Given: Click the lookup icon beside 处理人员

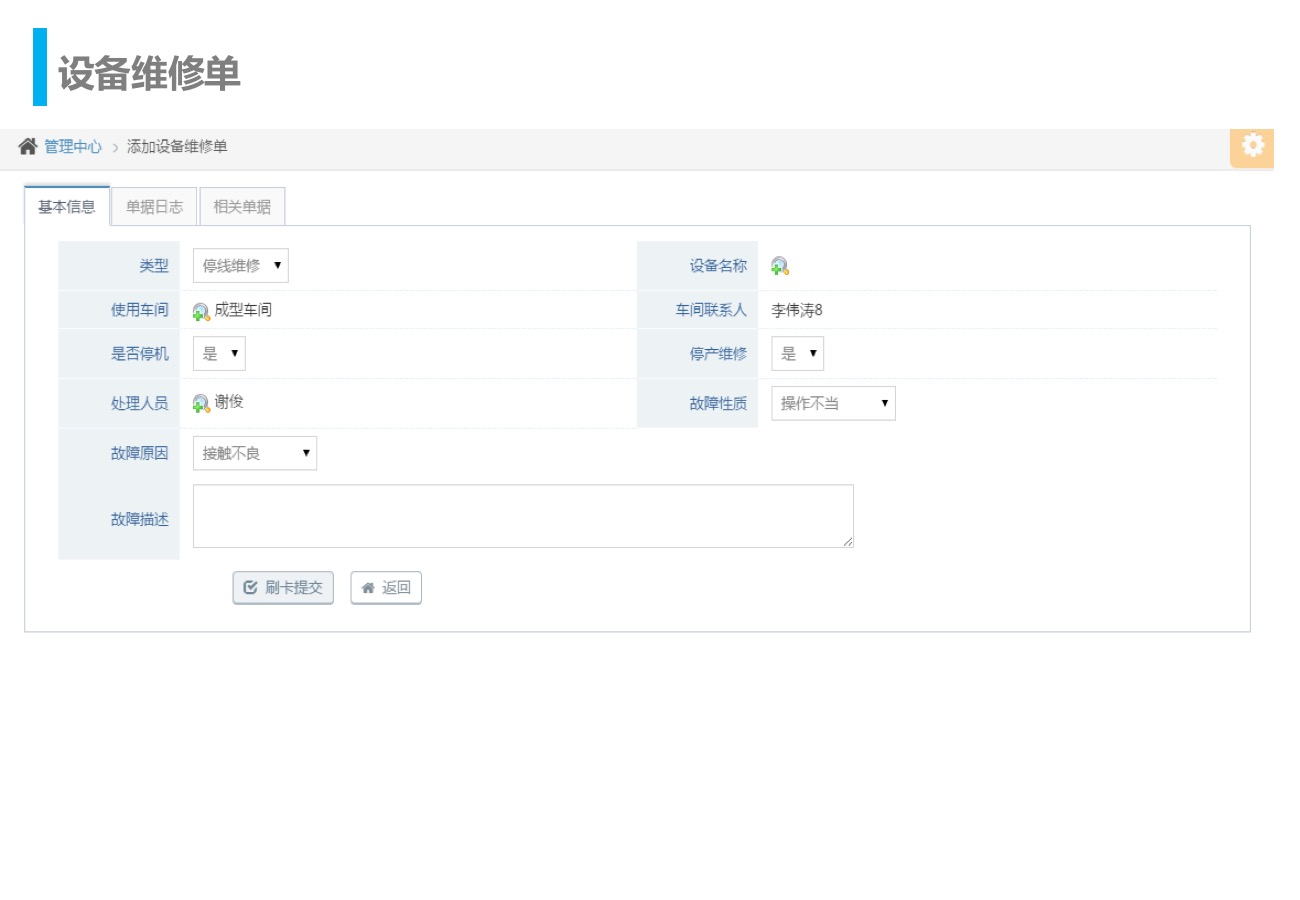Looking at the screenshot, I should click(x=201, y=404).
